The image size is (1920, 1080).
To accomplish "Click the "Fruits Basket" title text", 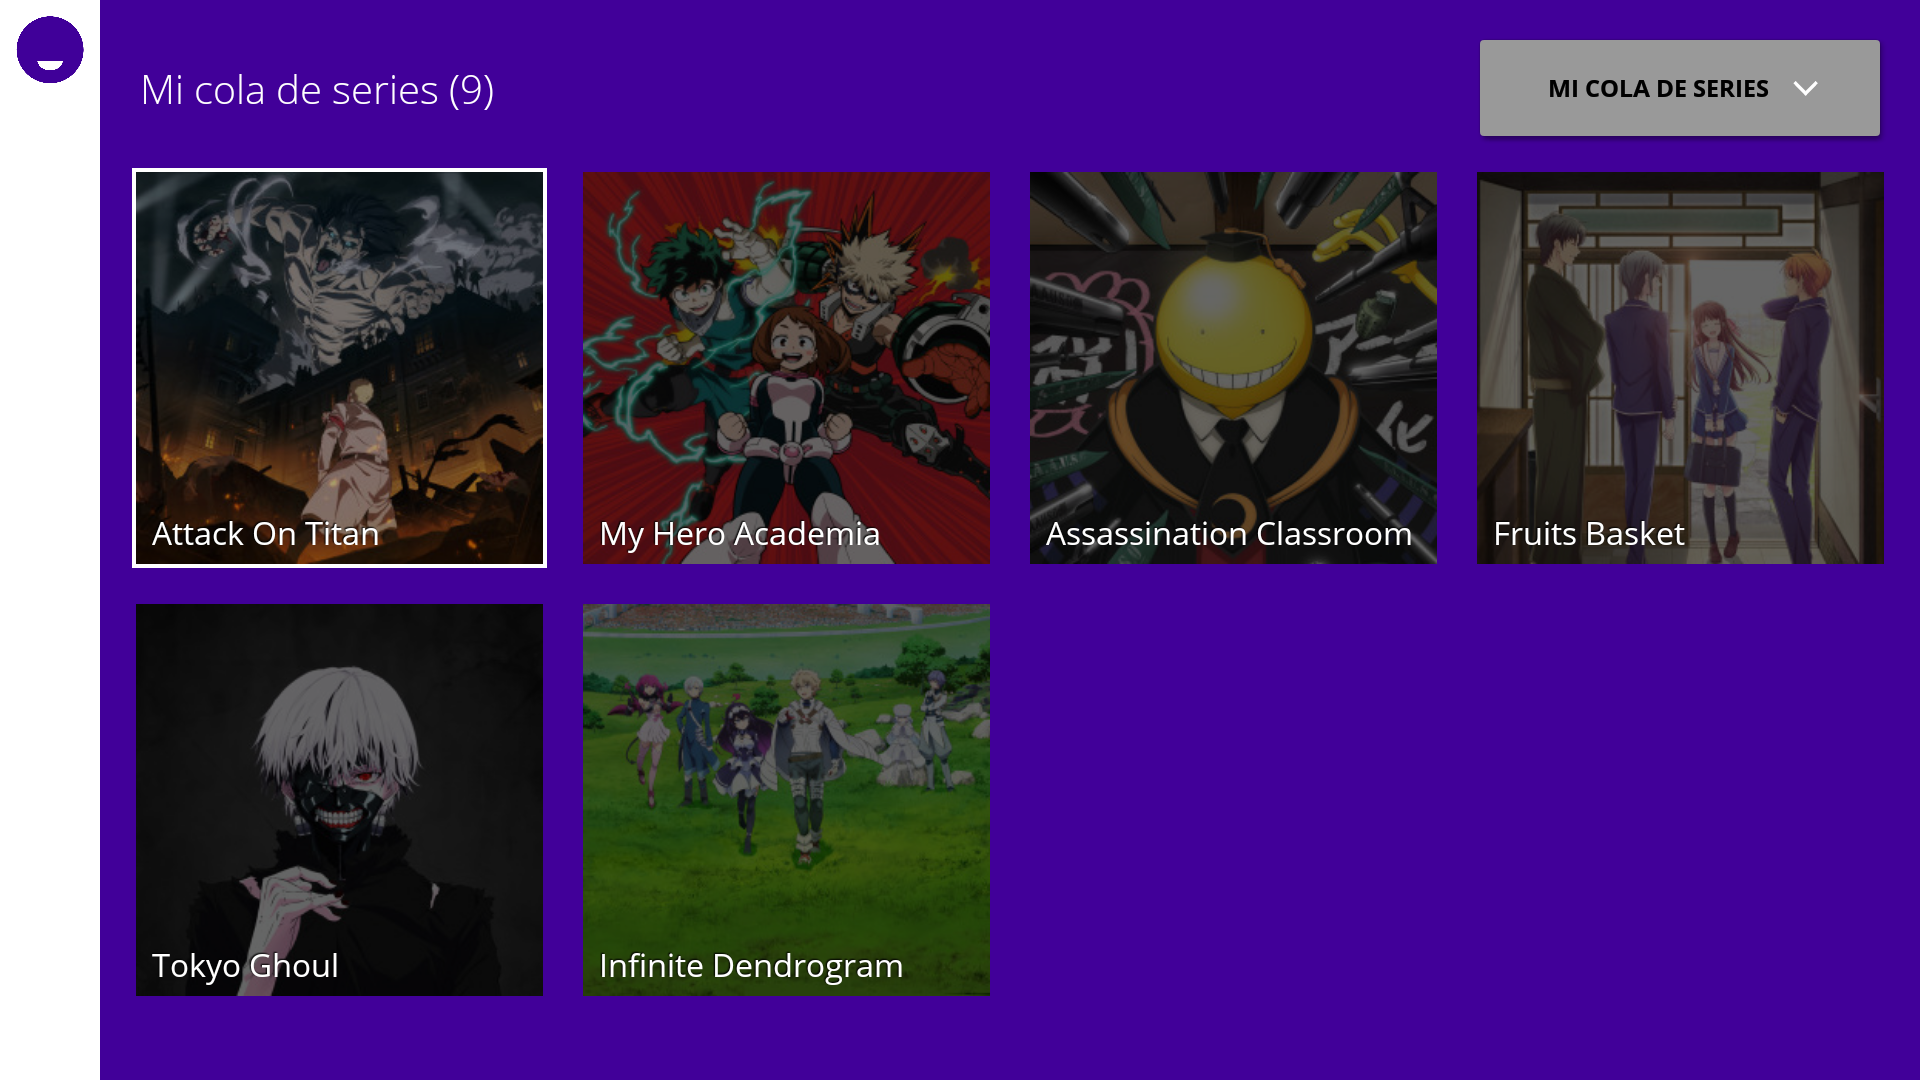I will 1588,534.
